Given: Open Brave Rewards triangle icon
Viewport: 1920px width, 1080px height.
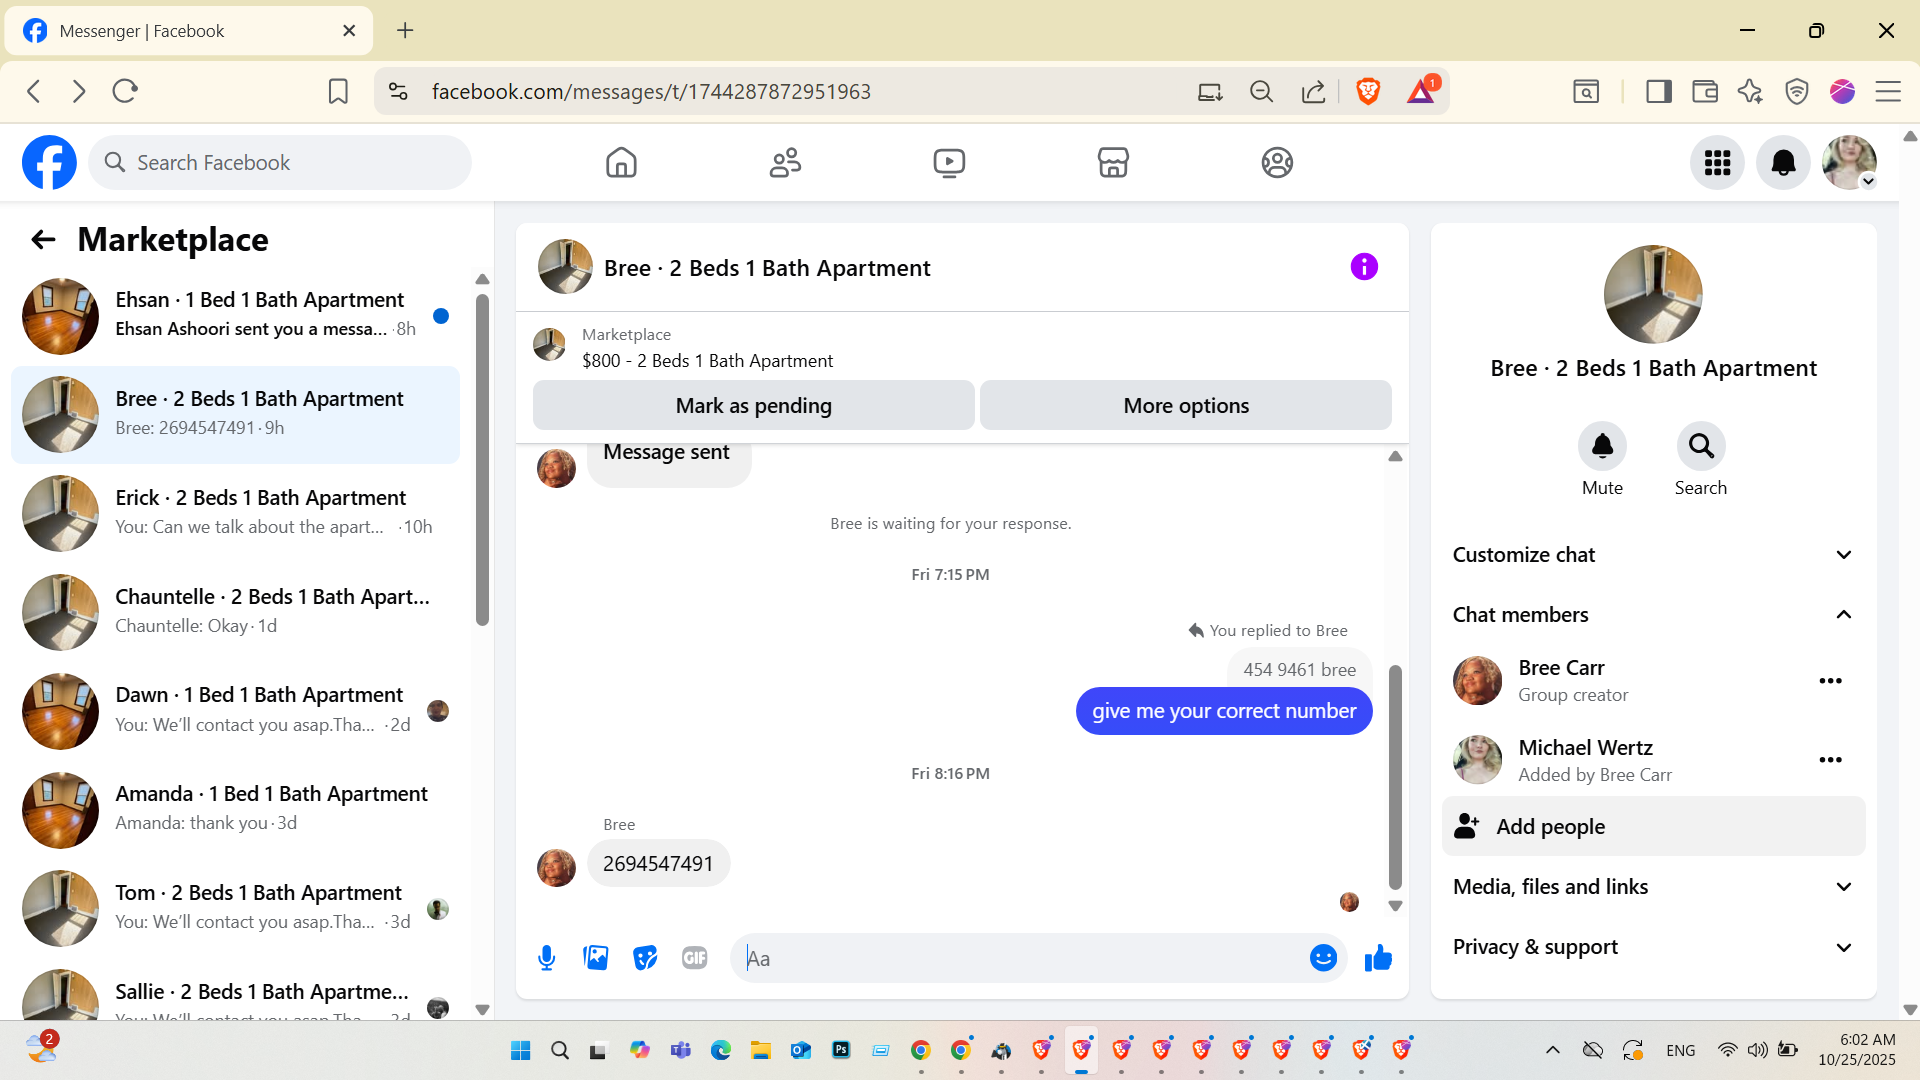Looking at the screenshot, I should click(1421, 92).
